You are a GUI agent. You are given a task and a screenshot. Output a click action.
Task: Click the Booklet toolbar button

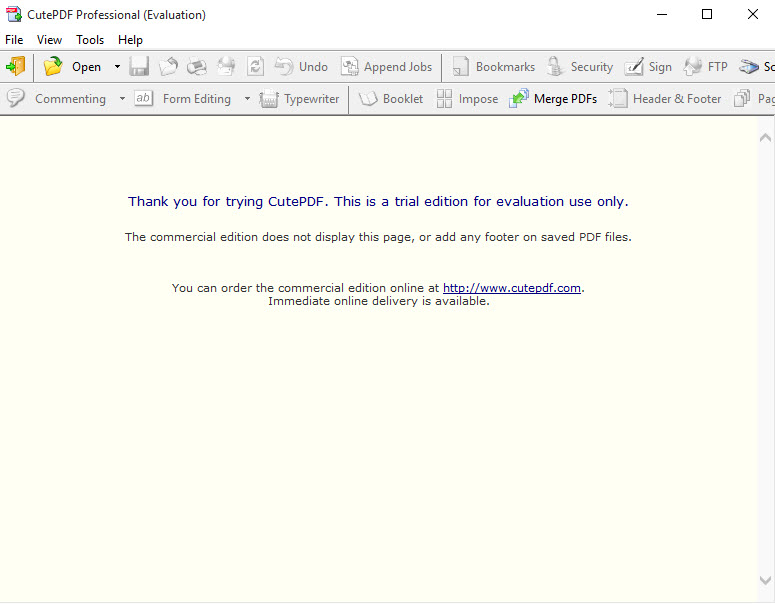pos(390,99)
